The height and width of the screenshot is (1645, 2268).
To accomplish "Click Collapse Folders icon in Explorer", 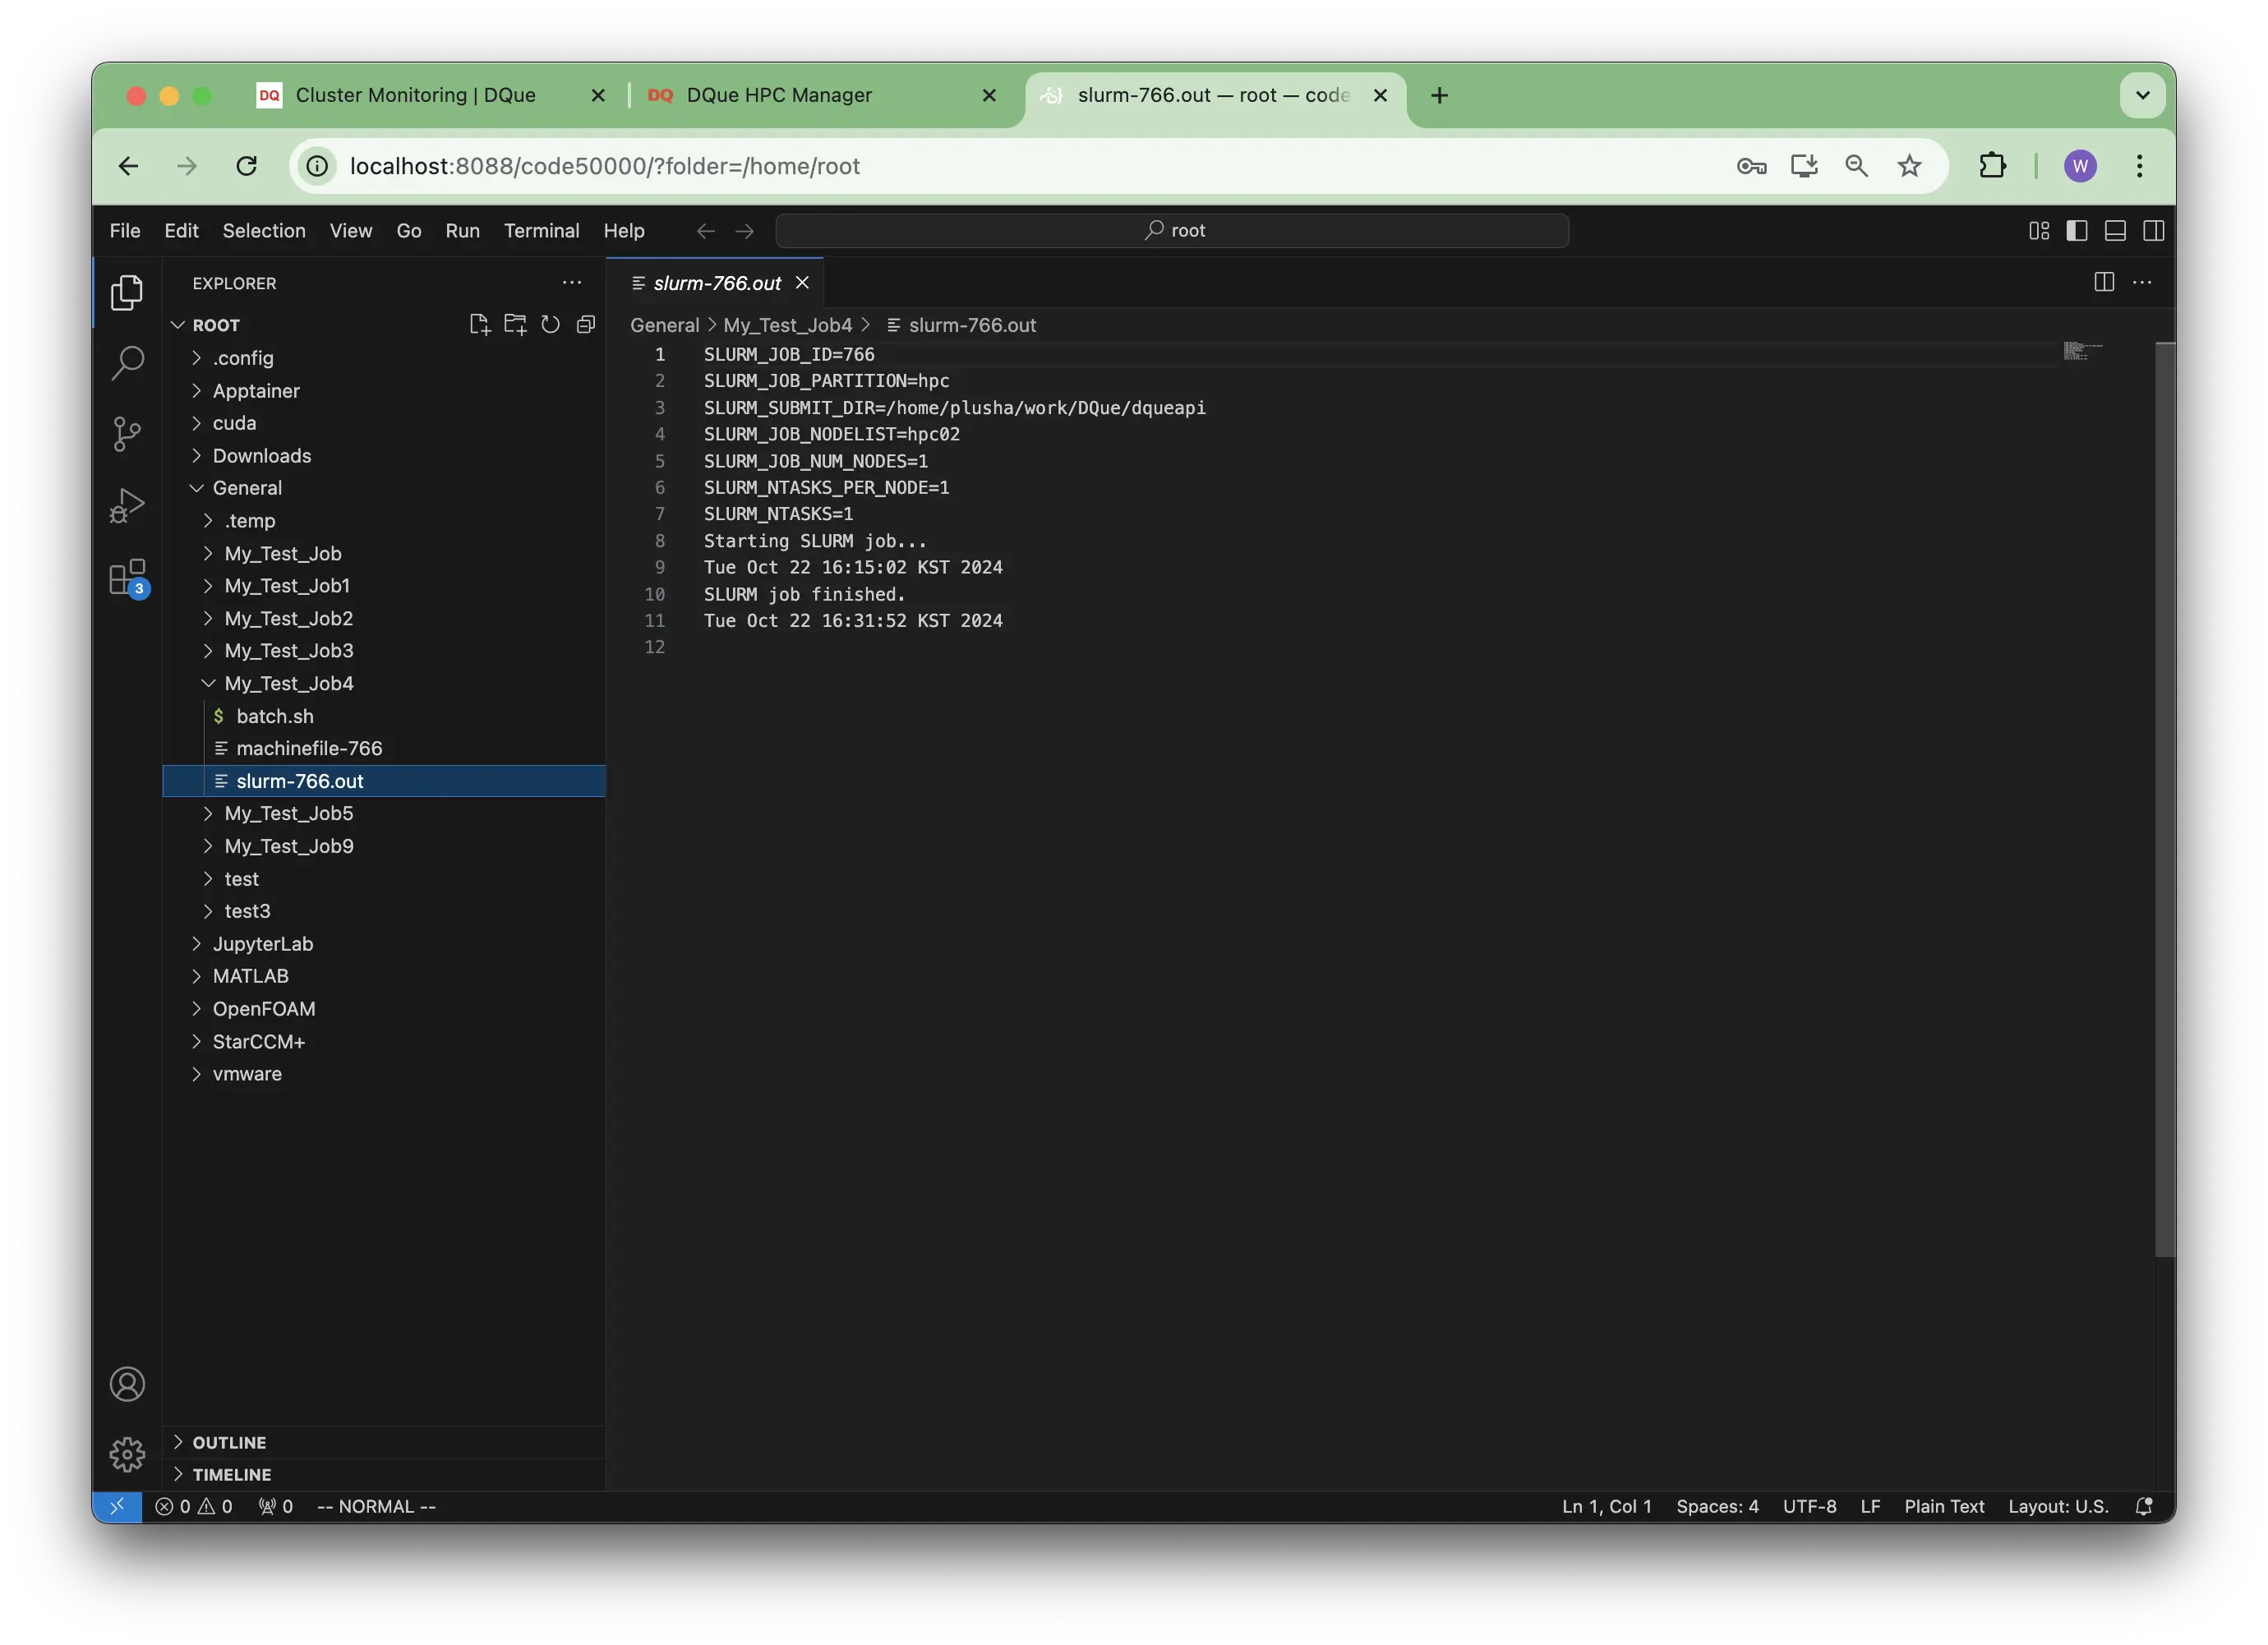I will pyautogui.click(x=586, y=324).
